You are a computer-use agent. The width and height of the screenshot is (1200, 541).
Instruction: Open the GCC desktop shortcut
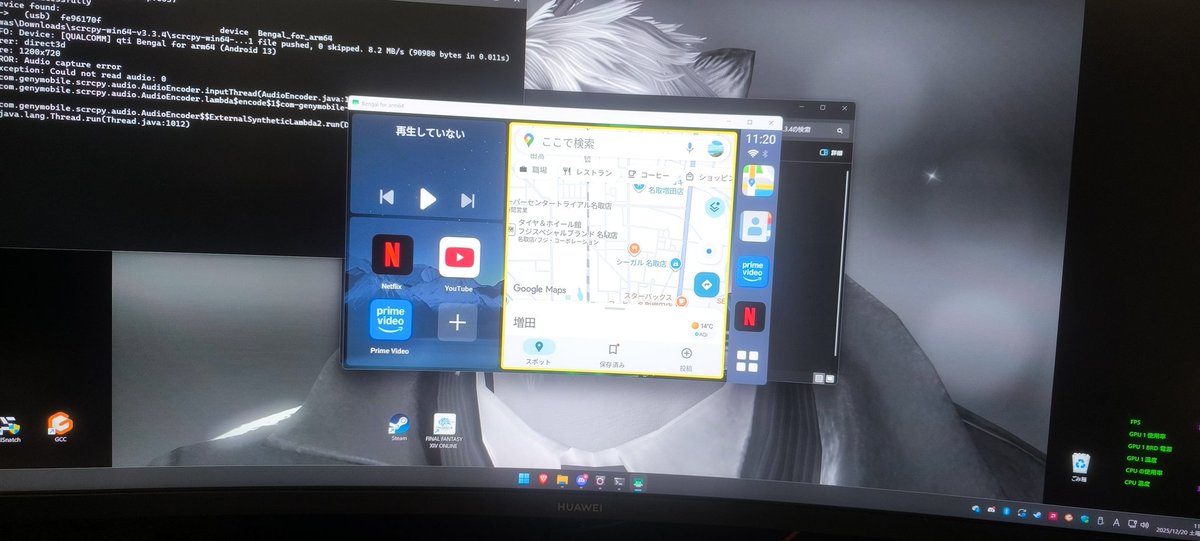pos(59,427)
